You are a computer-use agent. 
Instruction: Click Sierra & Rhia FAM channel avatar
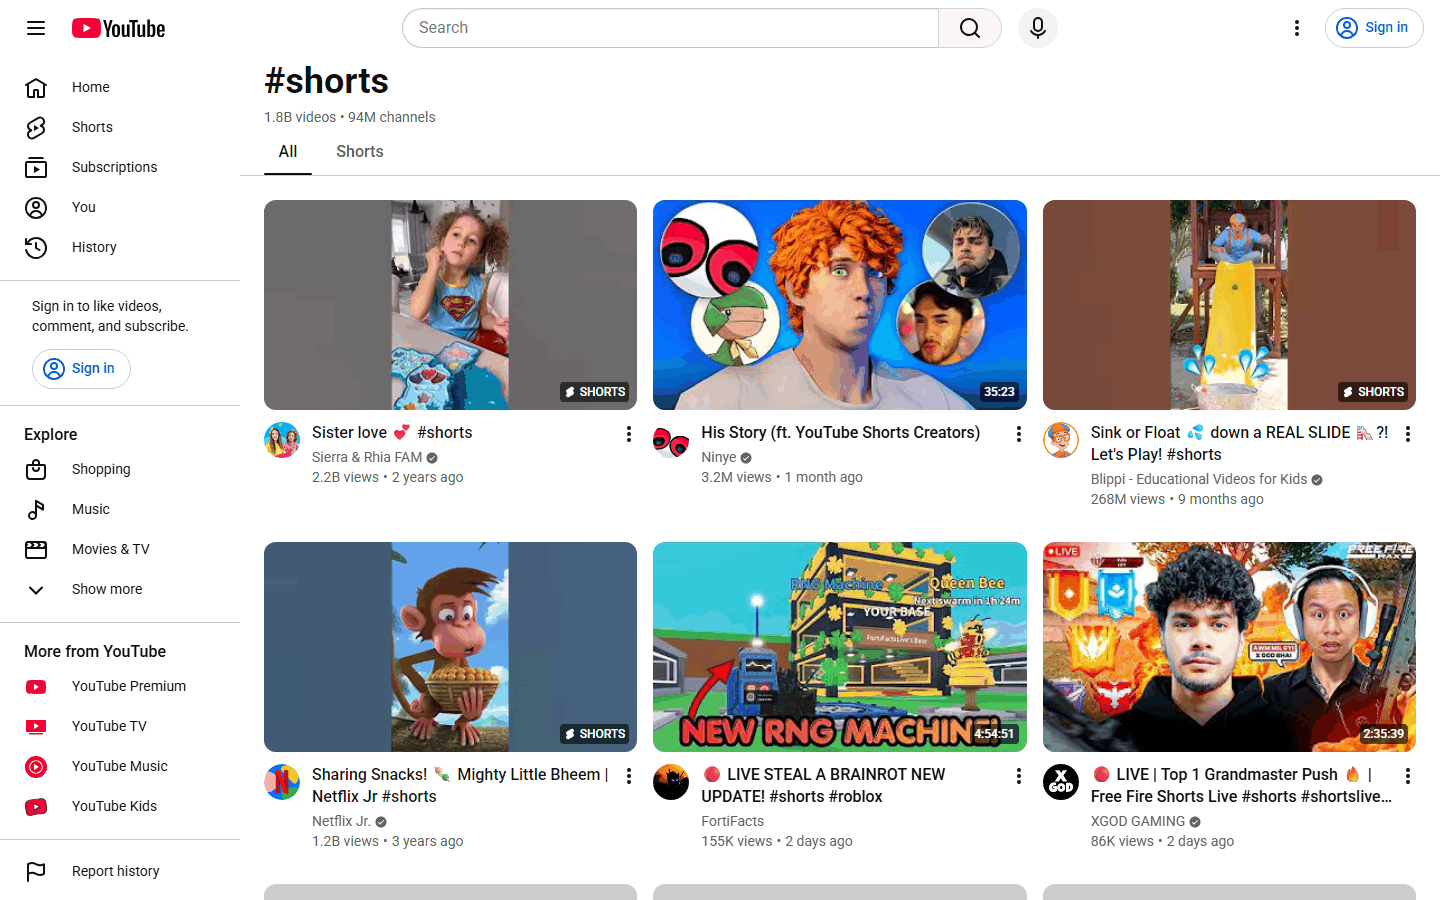[x=282, y=440]
